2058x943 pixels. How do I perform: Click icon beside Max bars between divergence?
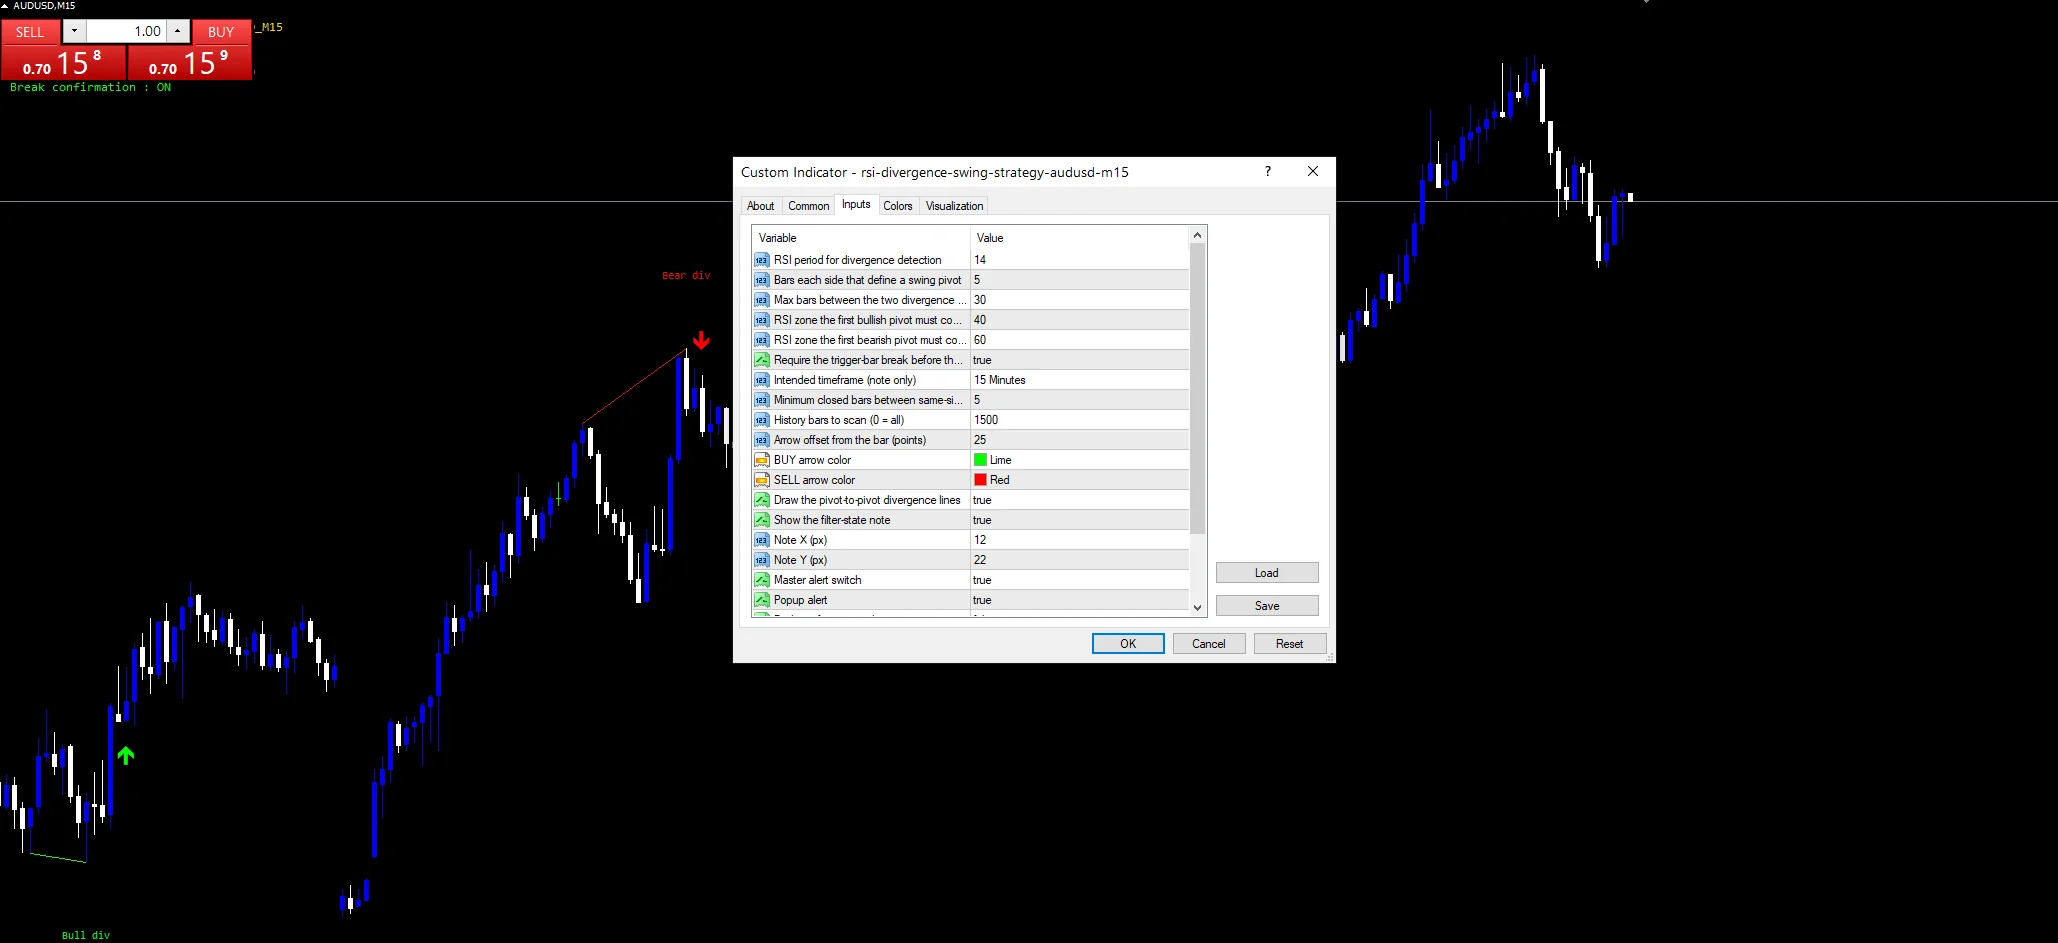[x=762, y=300]
